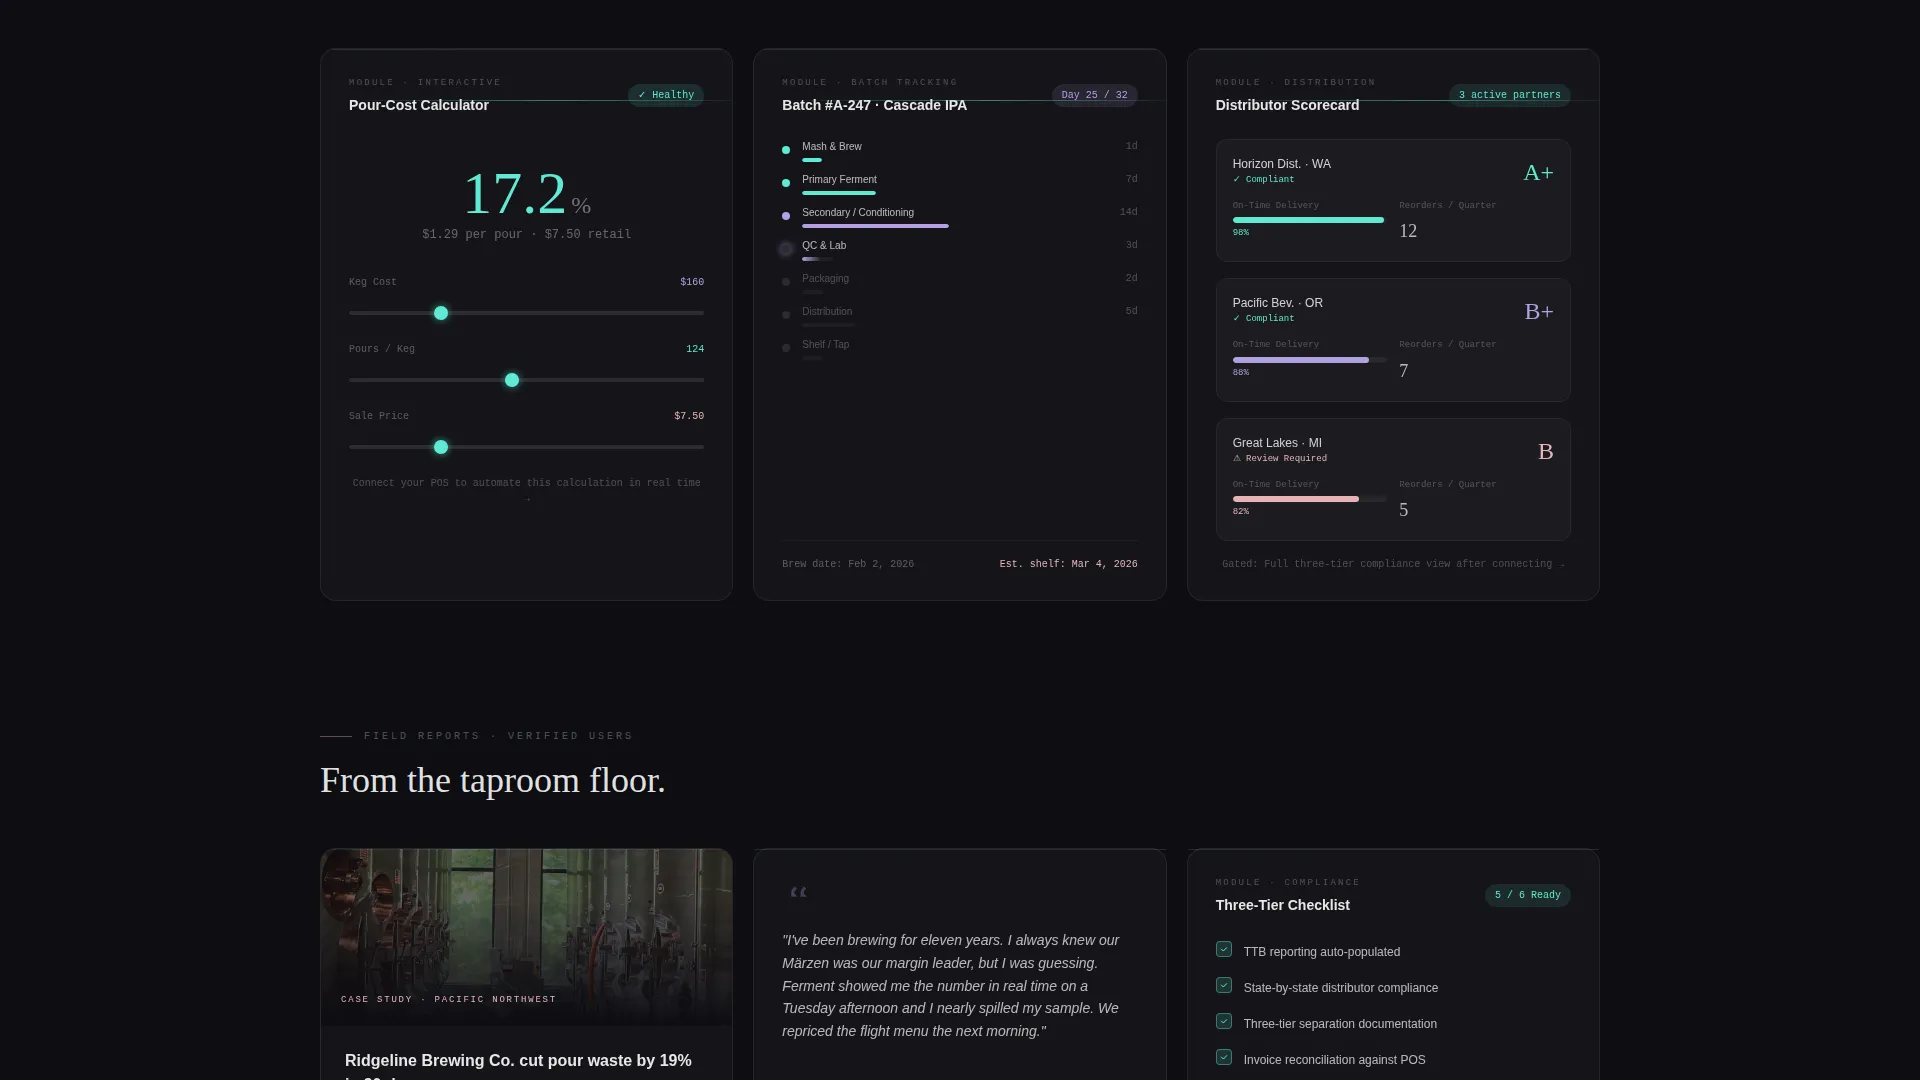Click Horizon Dist. Compliant status
The height and width of the screenshot is (1080, 1920).
coord(1263,179)
